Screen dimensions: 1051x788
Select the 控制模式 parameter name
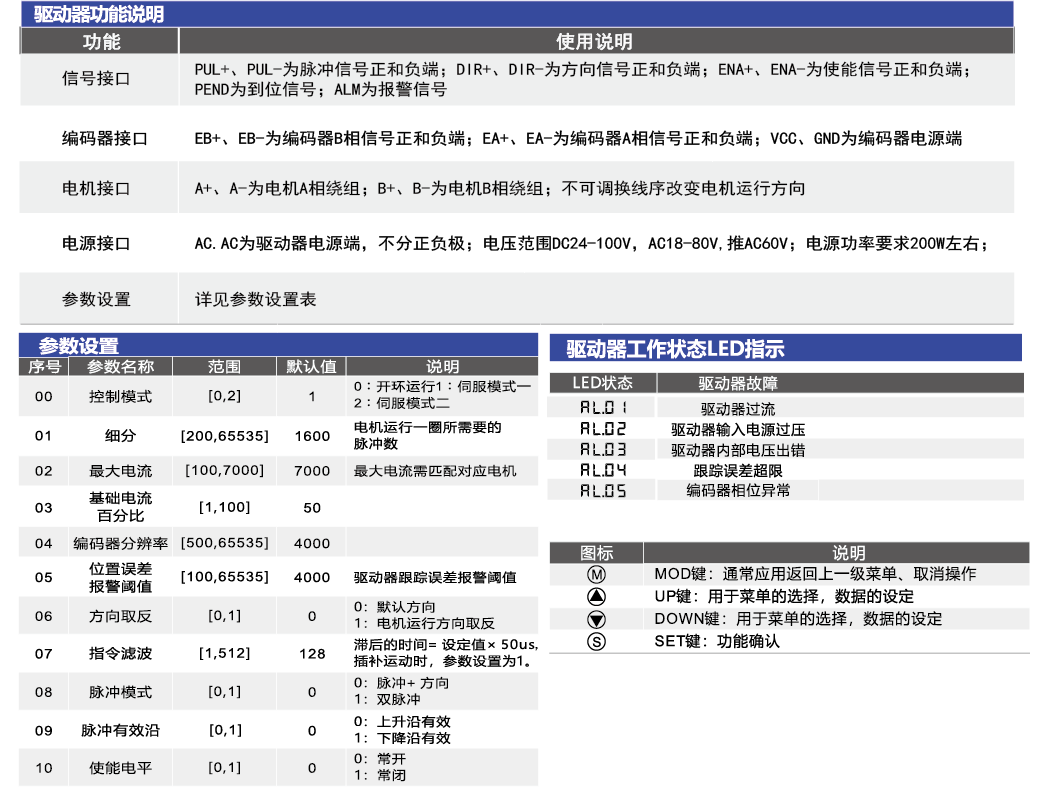point(121,397)
